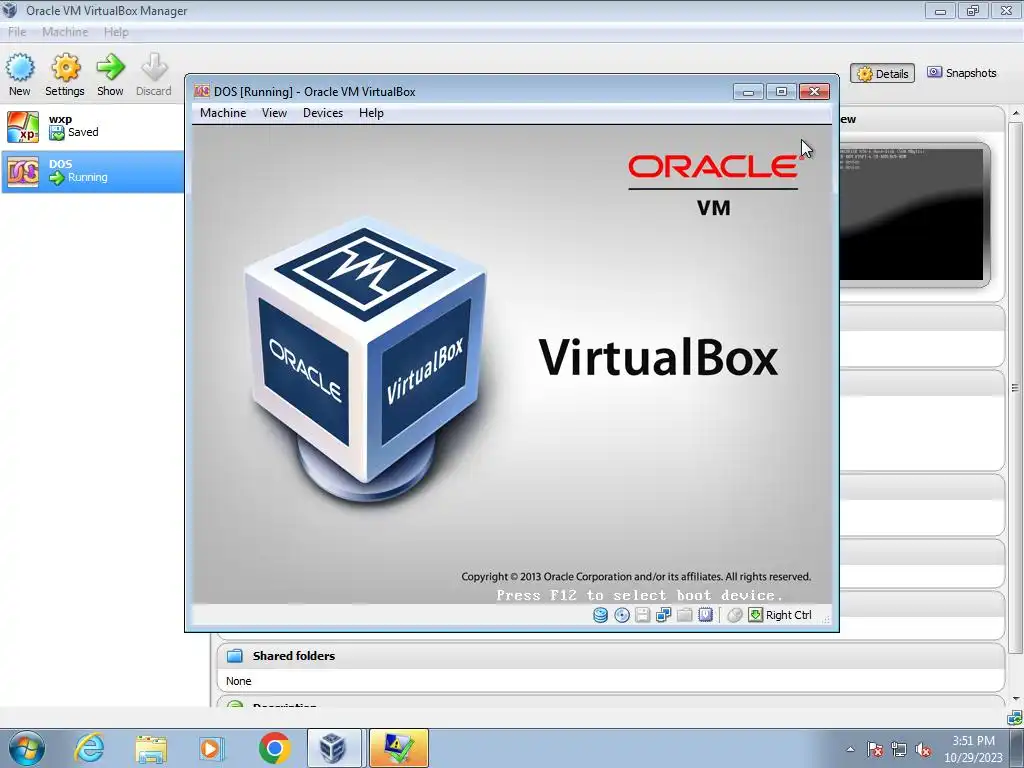The width and height of the screenshot is (1024, 768).
Task: Click the shared folders status icon
Action: coord(684,615)
